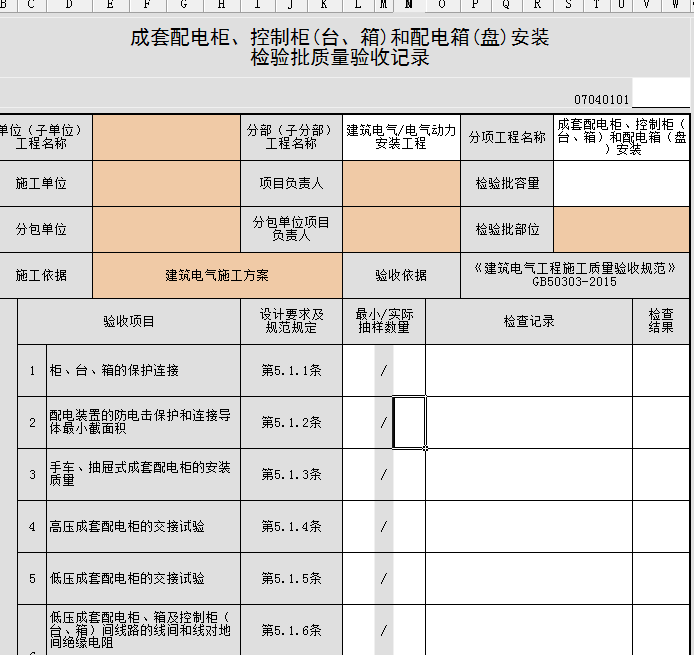Select the 第5.1.4条 cell

point(291,527)
